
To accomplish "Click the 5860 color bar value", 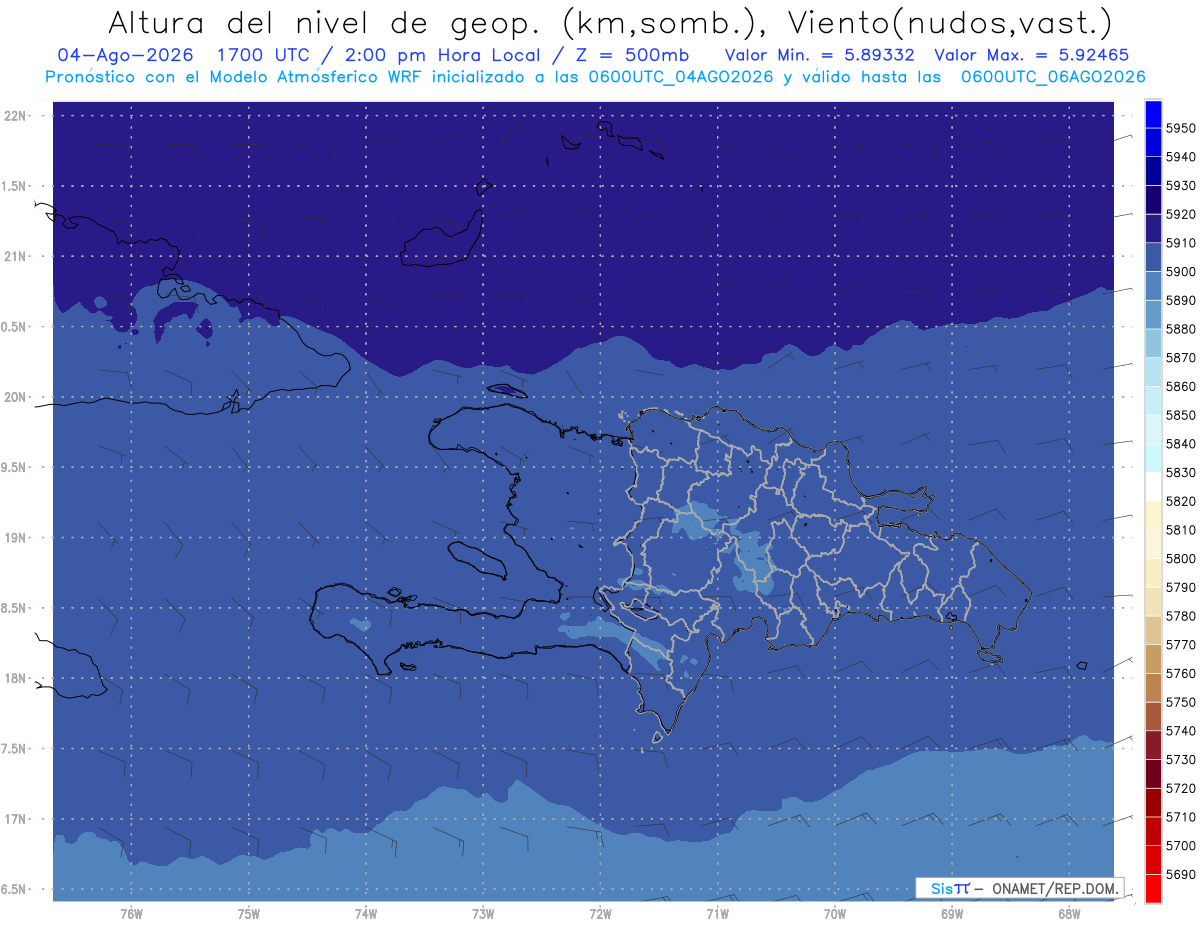I will point(1180,386).
